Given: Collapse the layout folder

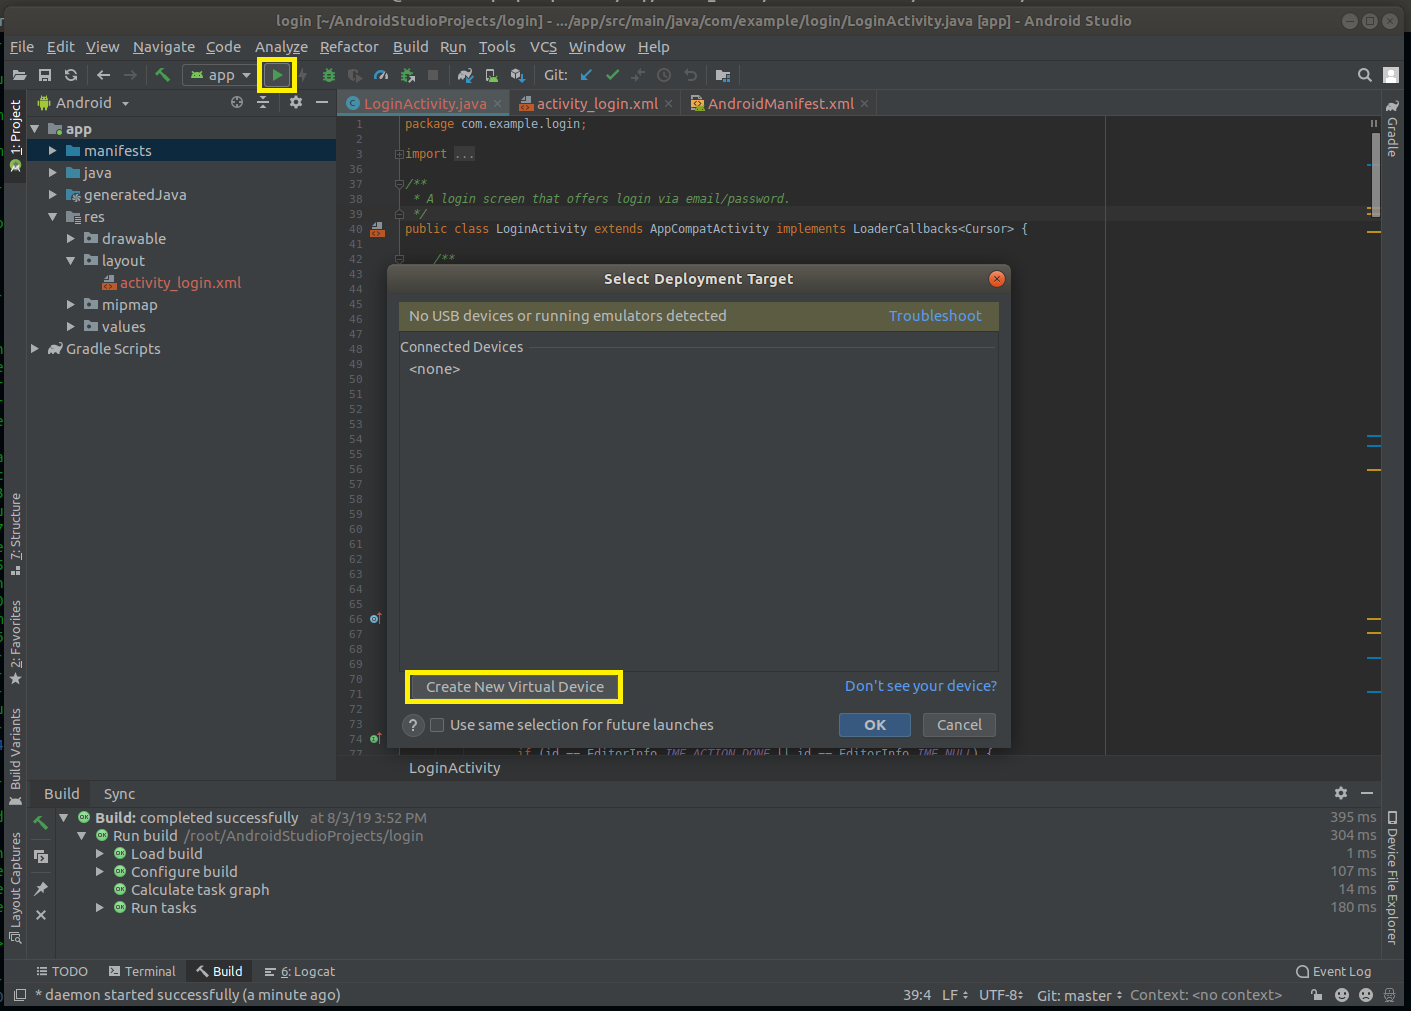Looking at the screenshot, I should (71, 261).
